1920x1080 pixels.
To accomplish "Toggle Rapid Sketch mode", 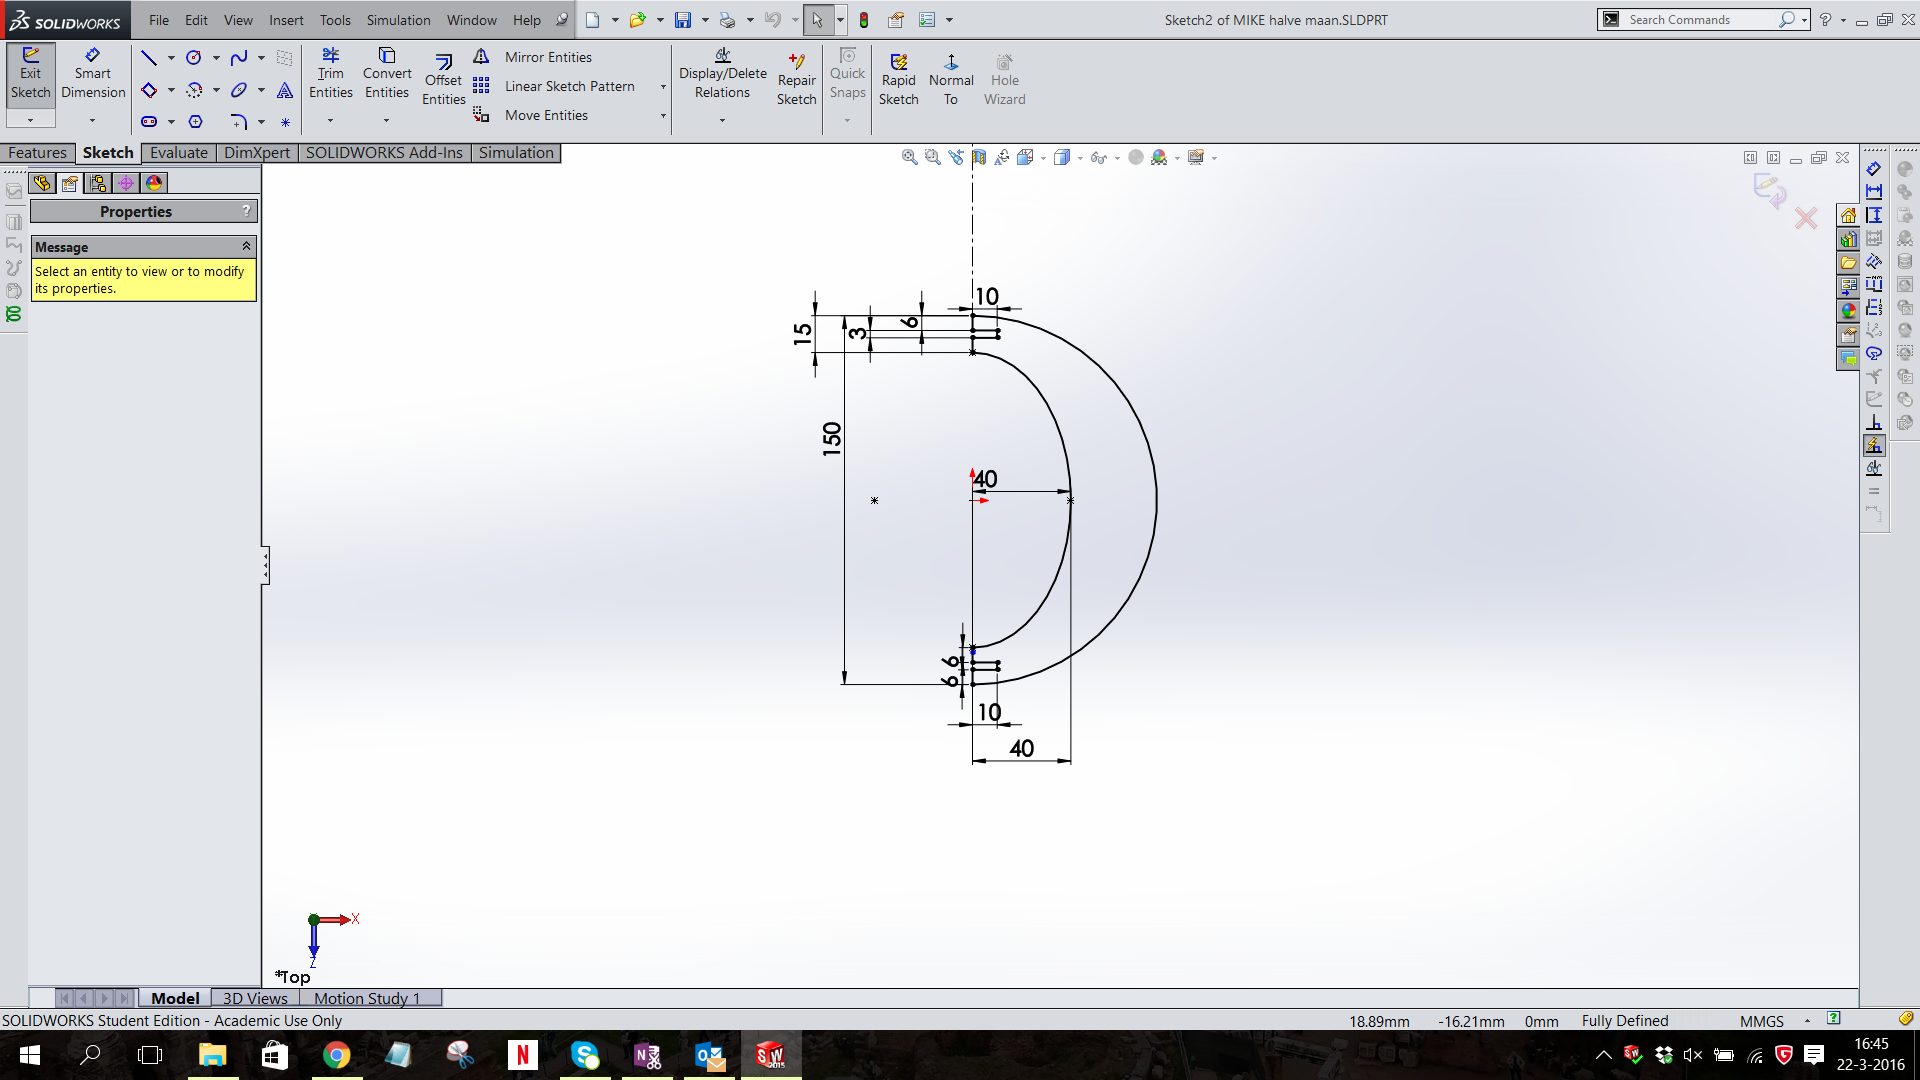I will click(x=898, y=80).
